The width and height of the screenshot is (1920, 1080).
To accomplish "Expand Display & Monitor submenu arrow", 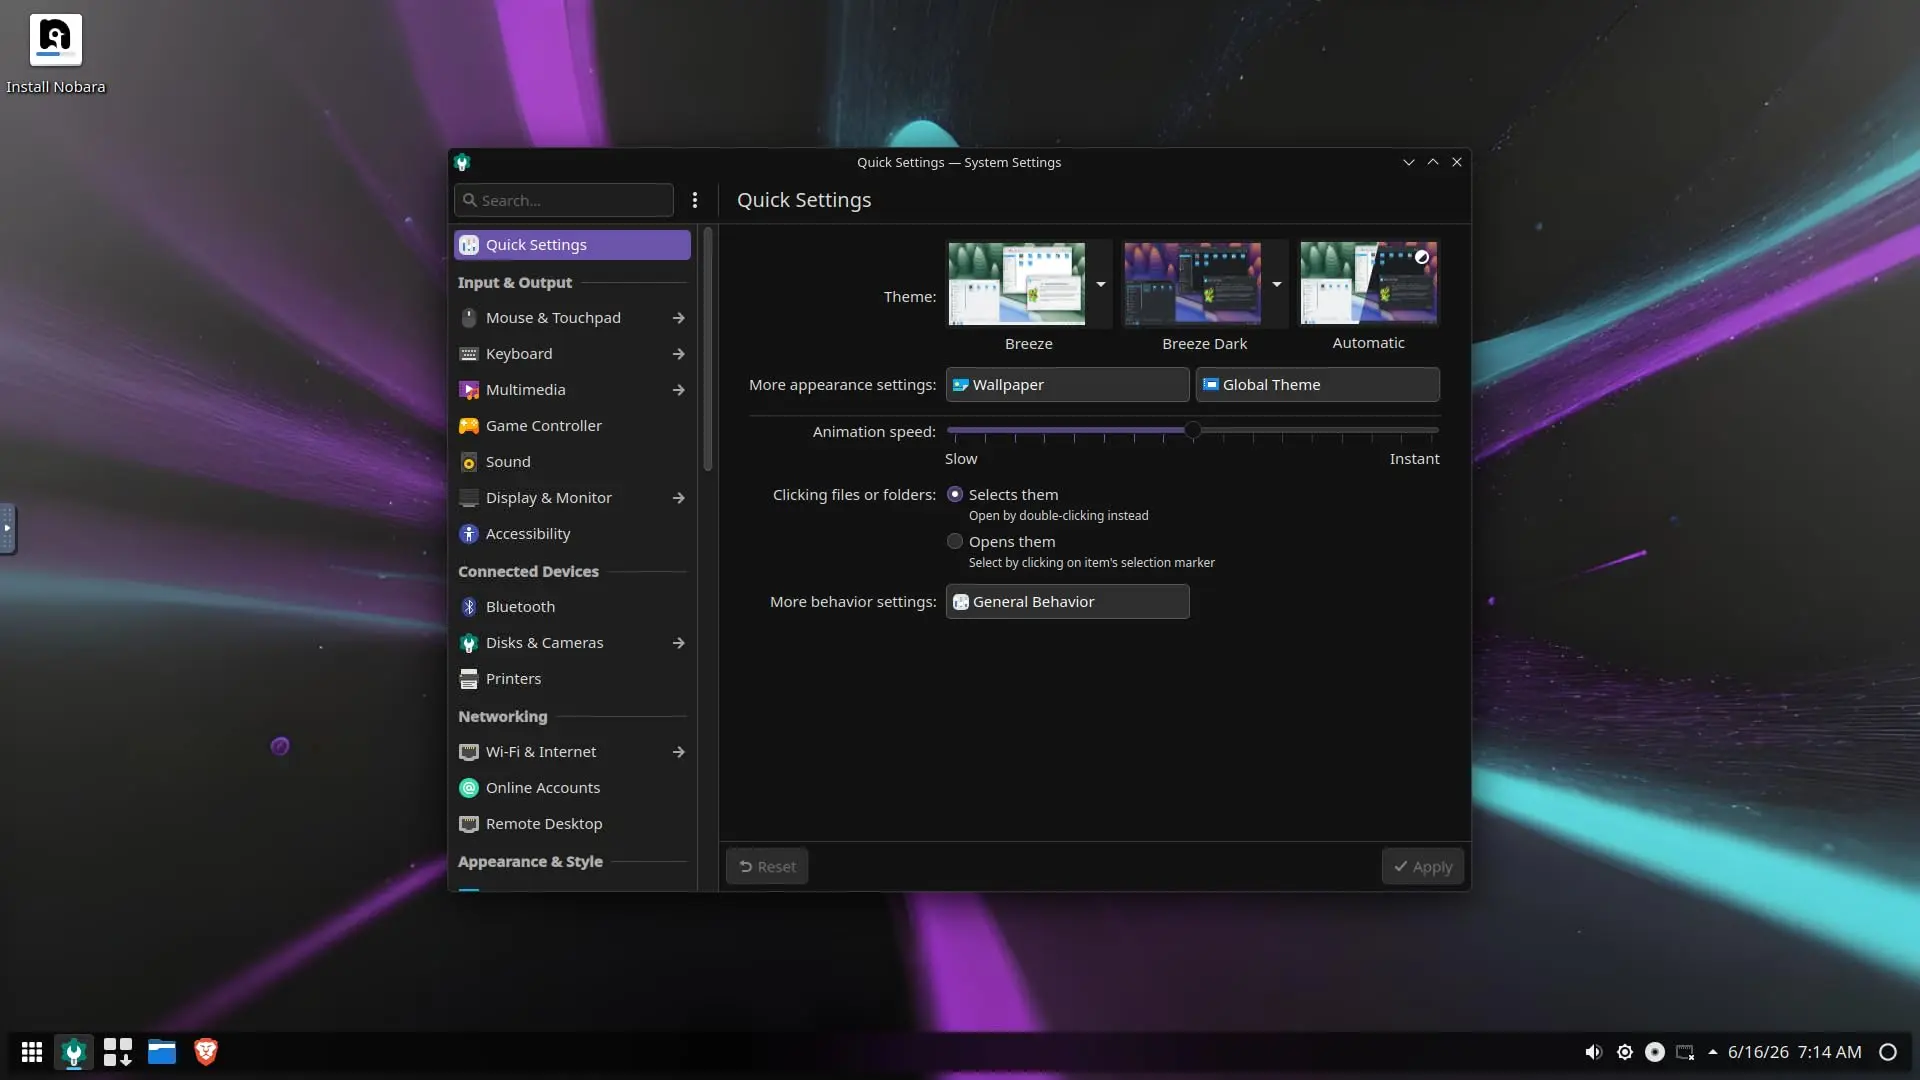I will pos(679,498).
